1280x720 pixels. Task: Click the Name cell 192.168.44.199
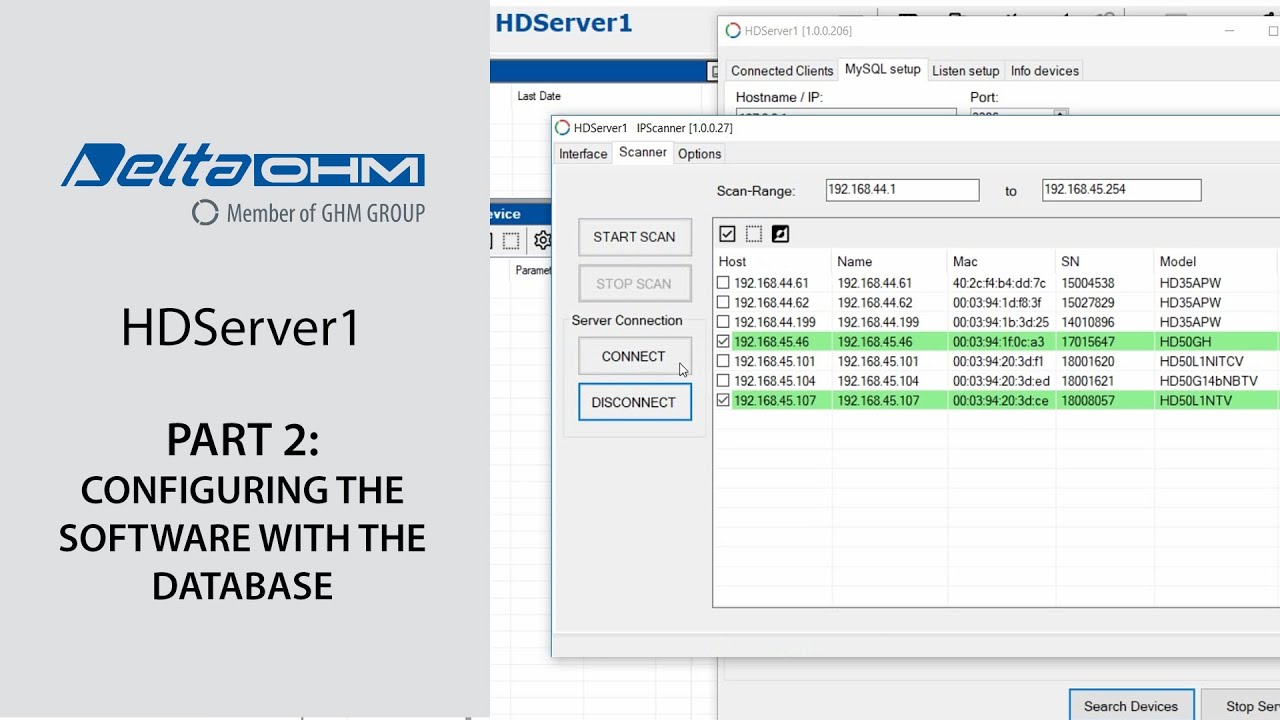click(878, 322)
